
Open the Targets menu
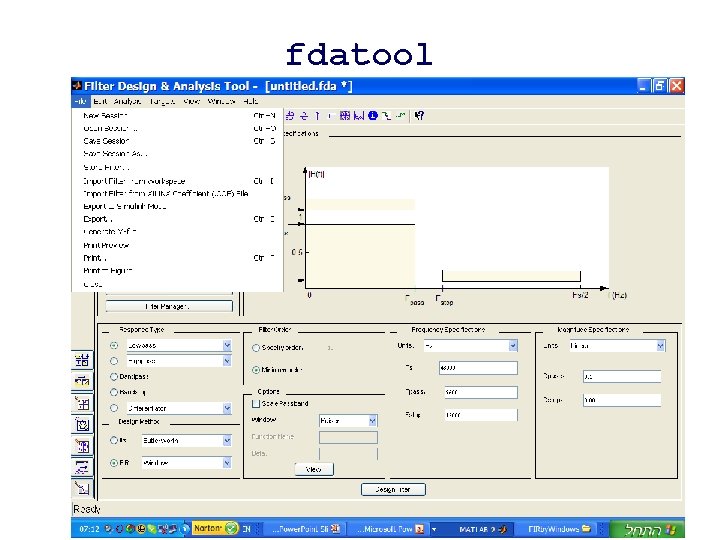[162, 101]
